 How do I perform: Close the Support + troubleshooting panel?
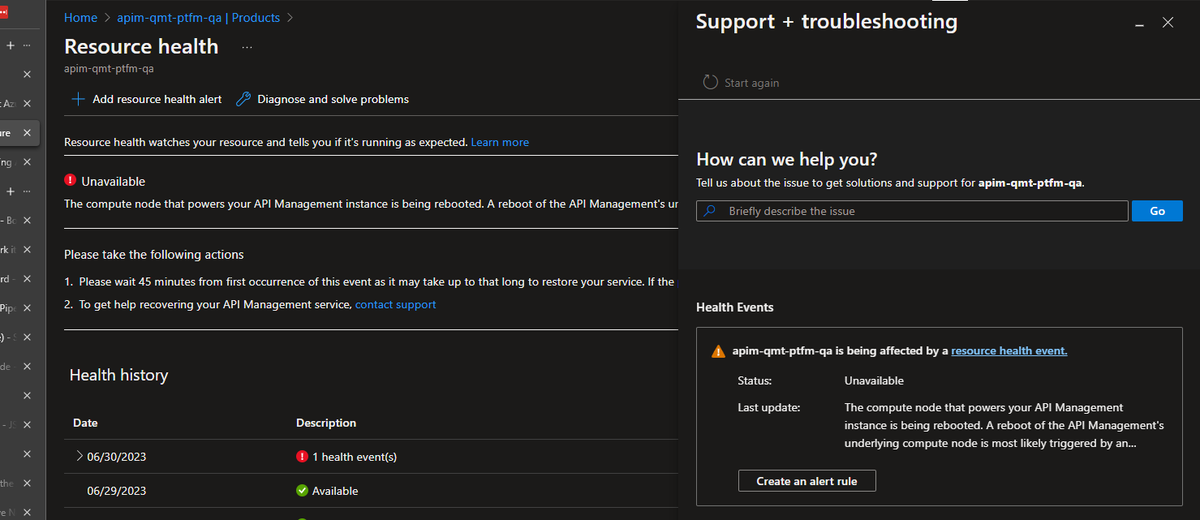pos(1168,22)
